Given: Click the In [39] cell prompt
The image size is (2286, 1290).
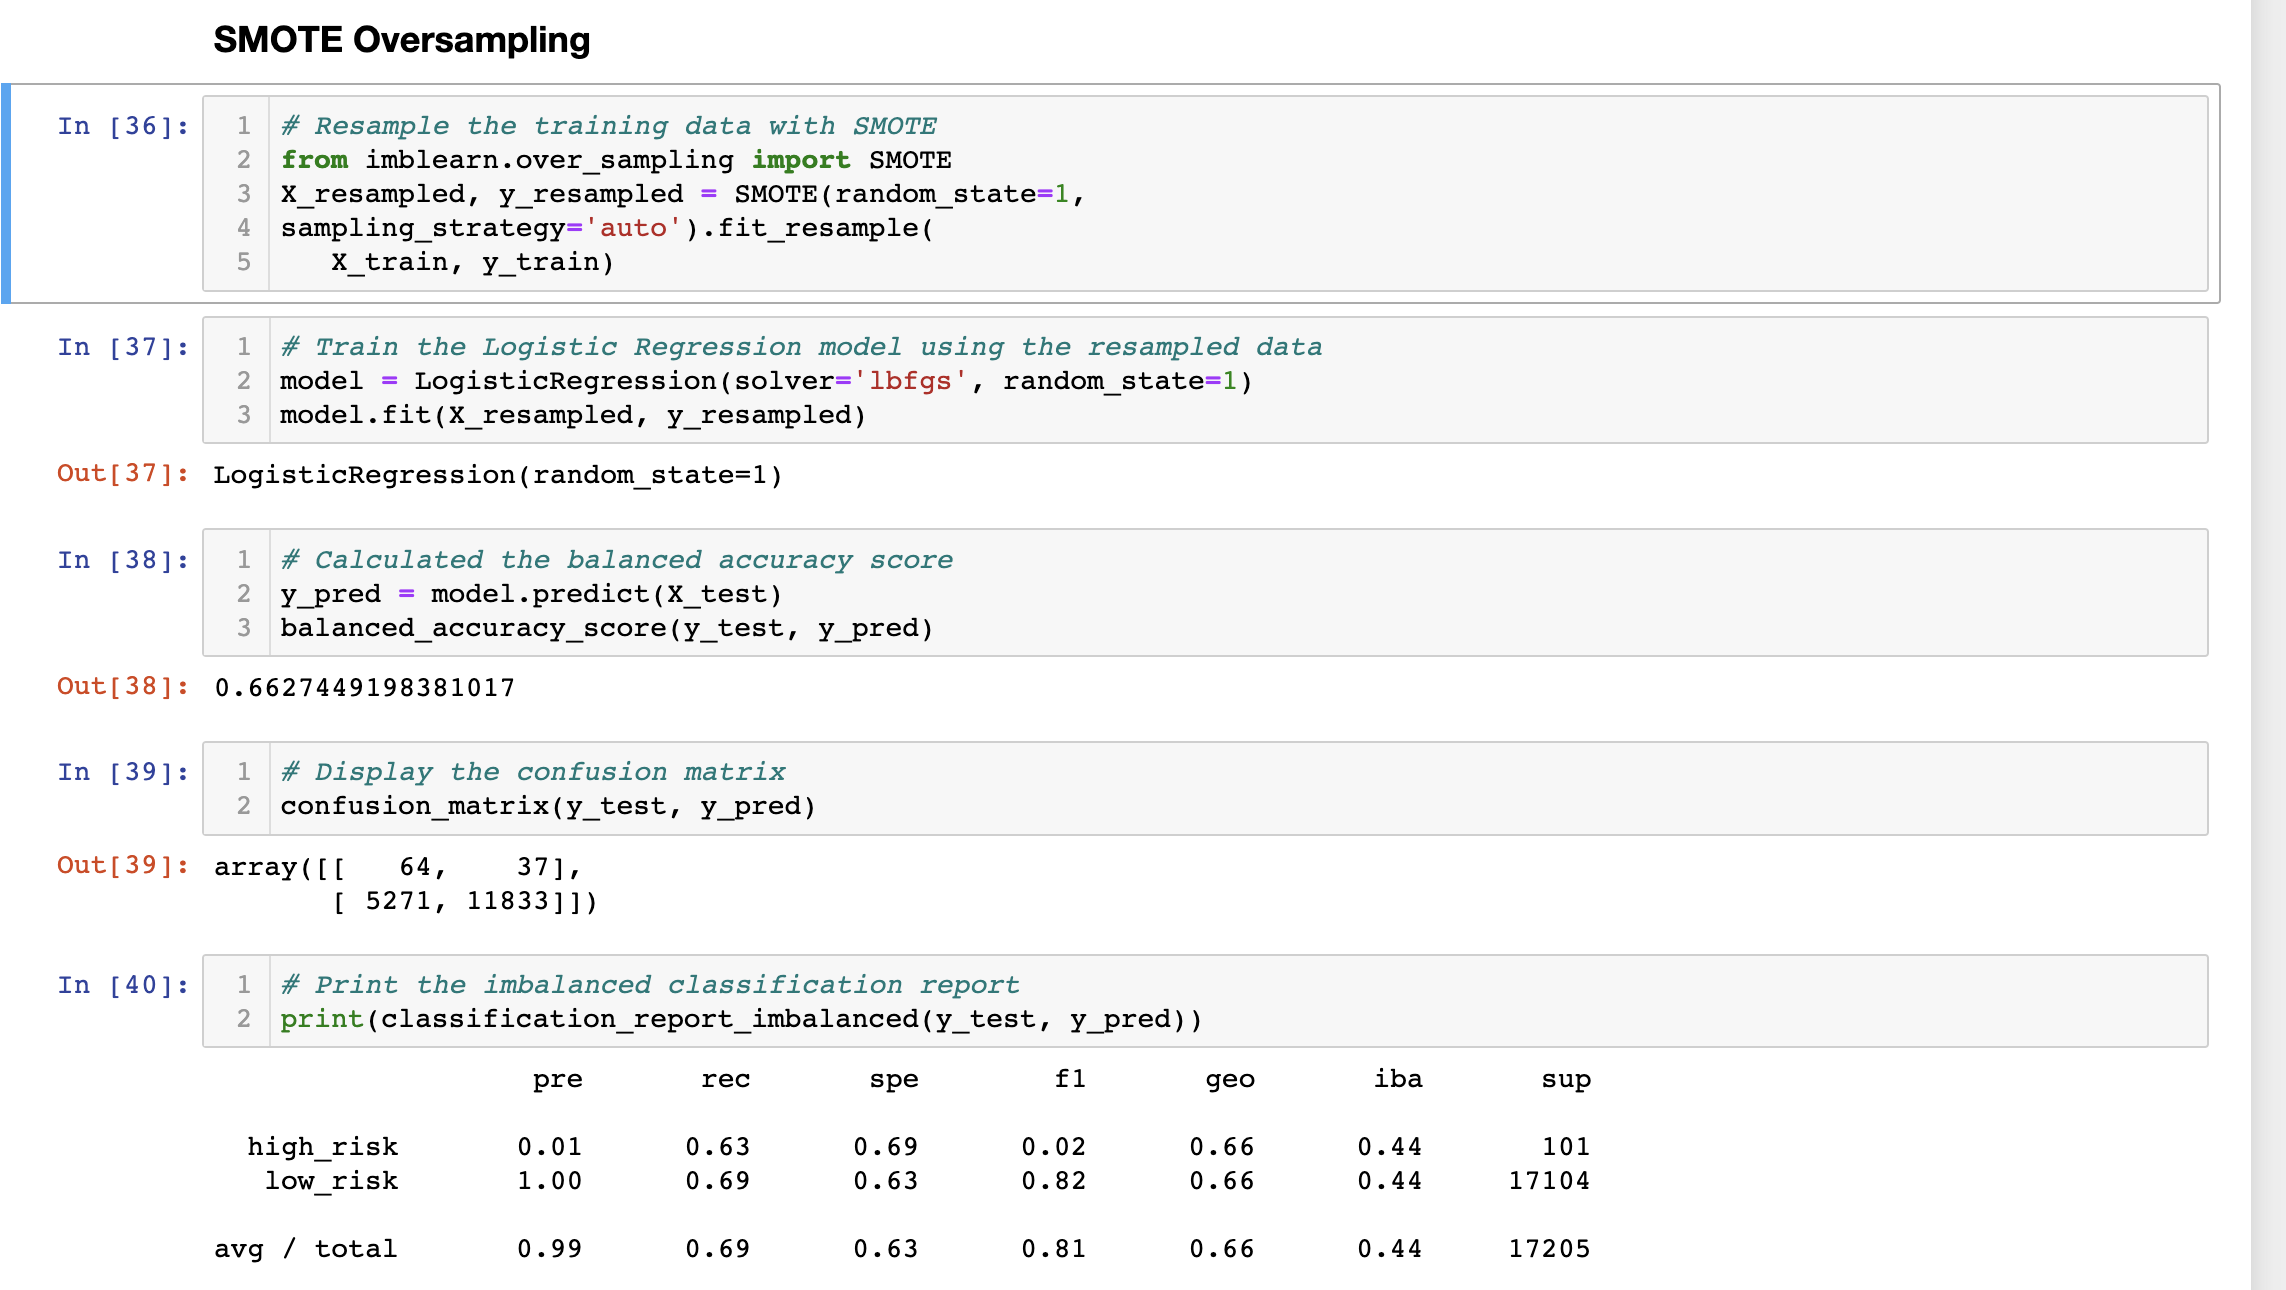Looking at the screenshot, I should click(x=122, y=771).
